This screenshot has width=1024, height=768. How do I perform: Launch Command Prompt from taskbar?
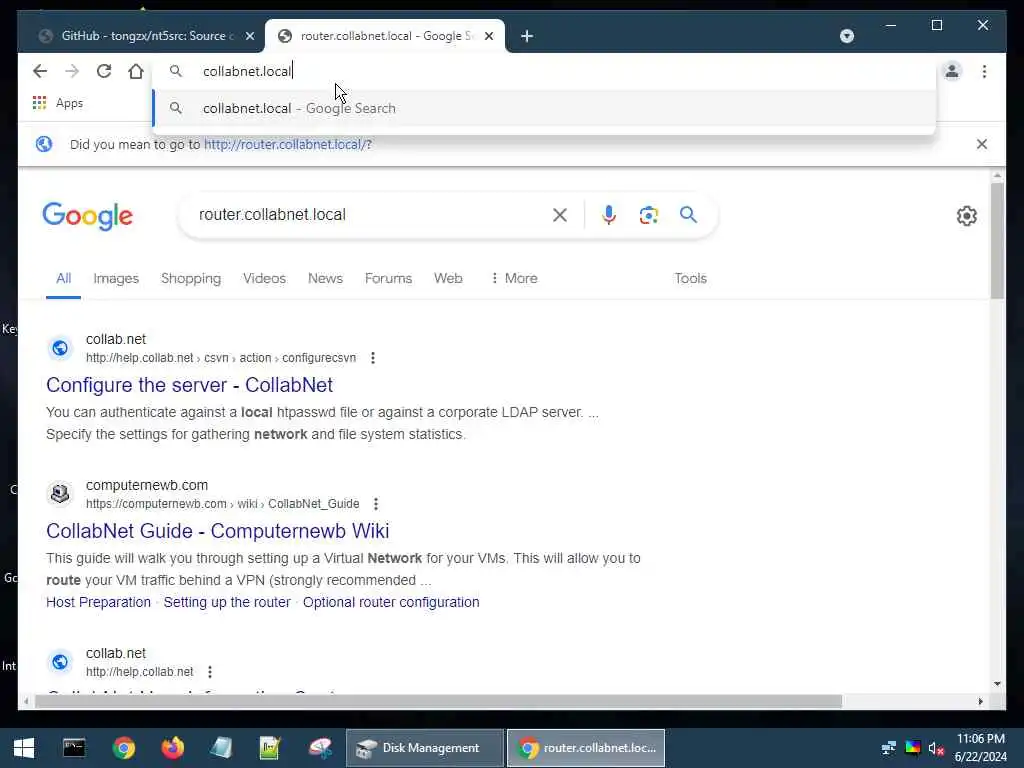pos(74,748)
